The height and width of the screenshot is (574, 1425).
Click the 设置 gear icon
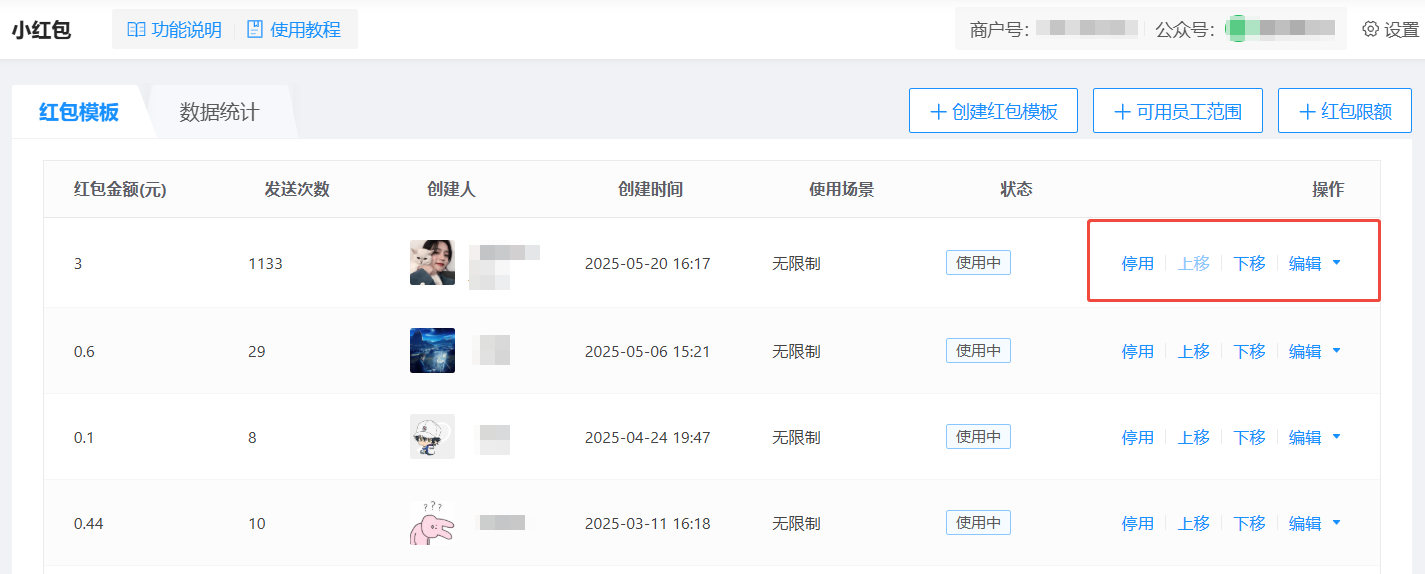[1371, 30]
